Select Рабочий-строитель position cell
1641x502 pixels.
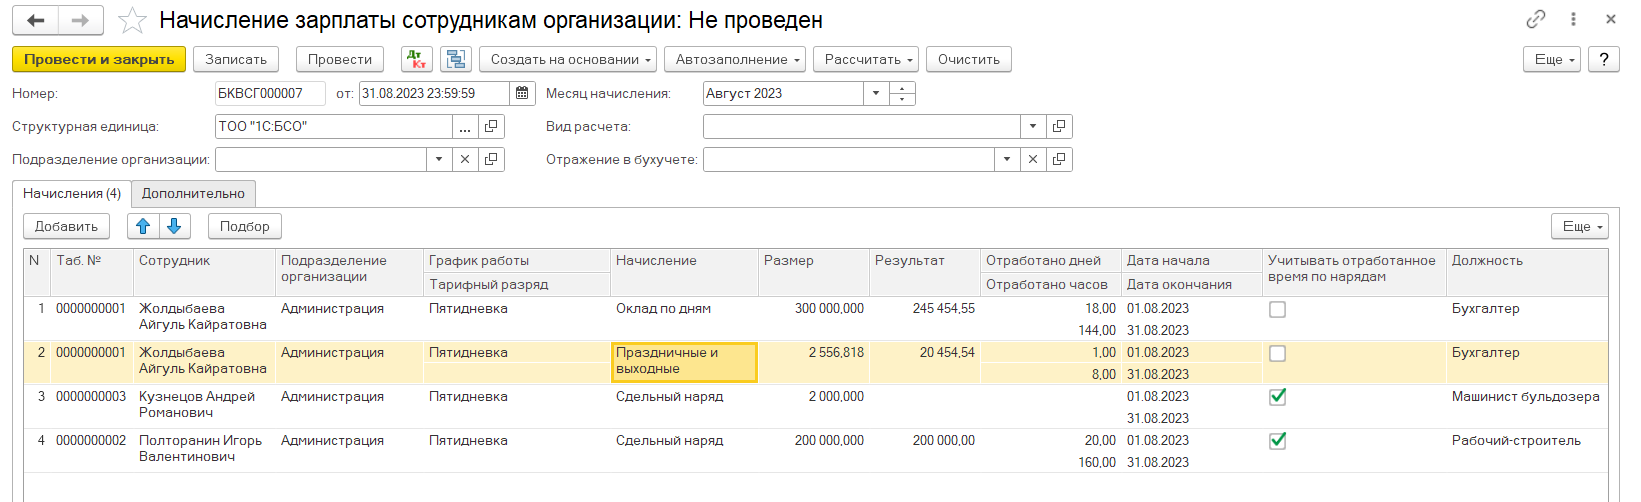1516,441
